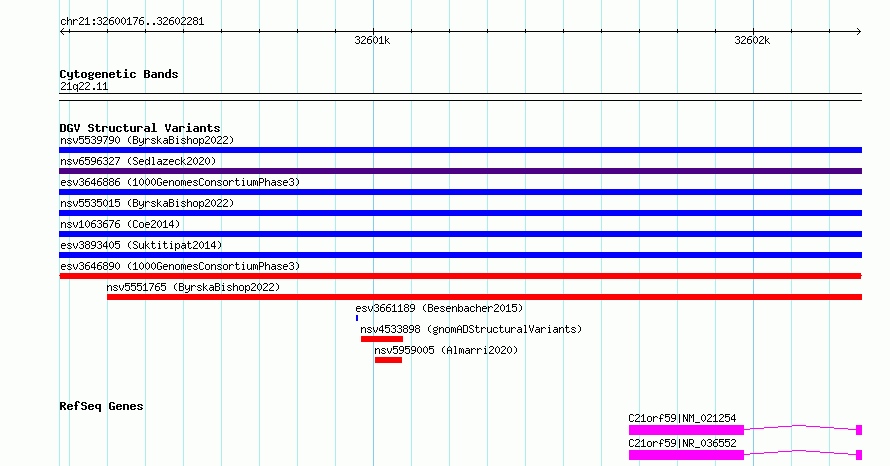
Task: Open the nsv1063676 (Coe2014) variant label
Action: coord(120,224)
